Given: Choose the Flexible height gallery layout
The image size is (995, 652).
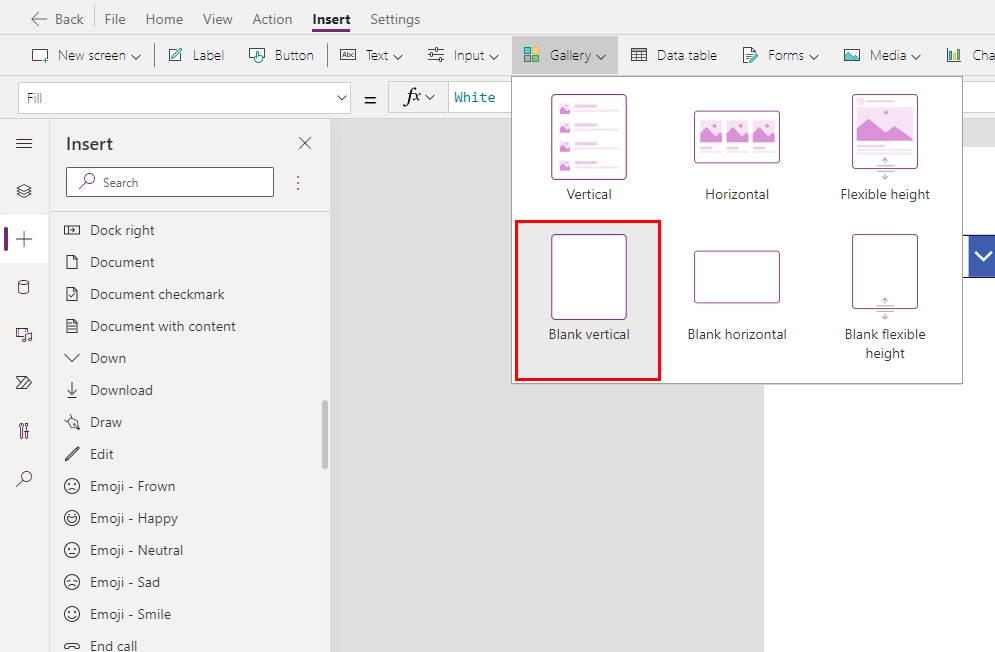Looking at the screenshot, I should (885, 147).
